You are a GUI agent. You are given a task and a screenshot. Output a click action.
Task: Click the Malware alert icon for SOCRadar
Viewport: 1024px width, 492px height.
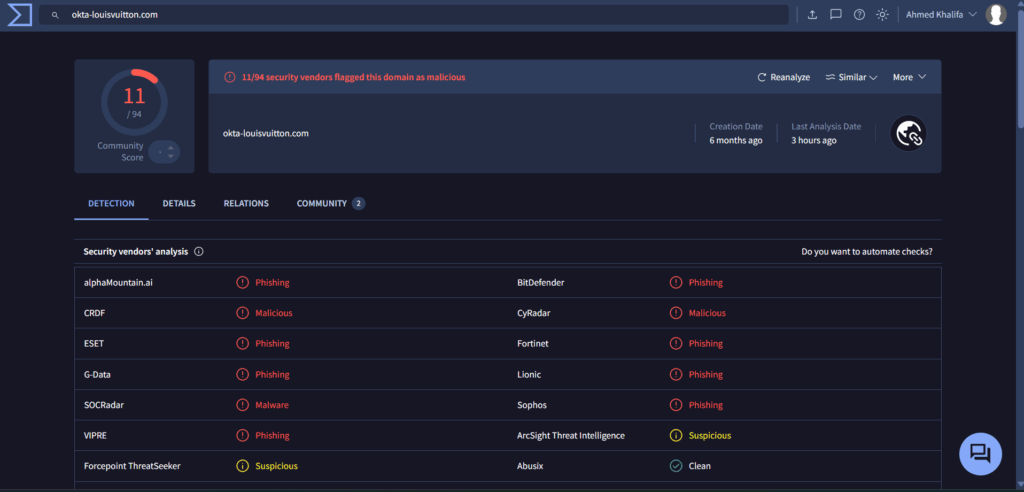point(242,405)
